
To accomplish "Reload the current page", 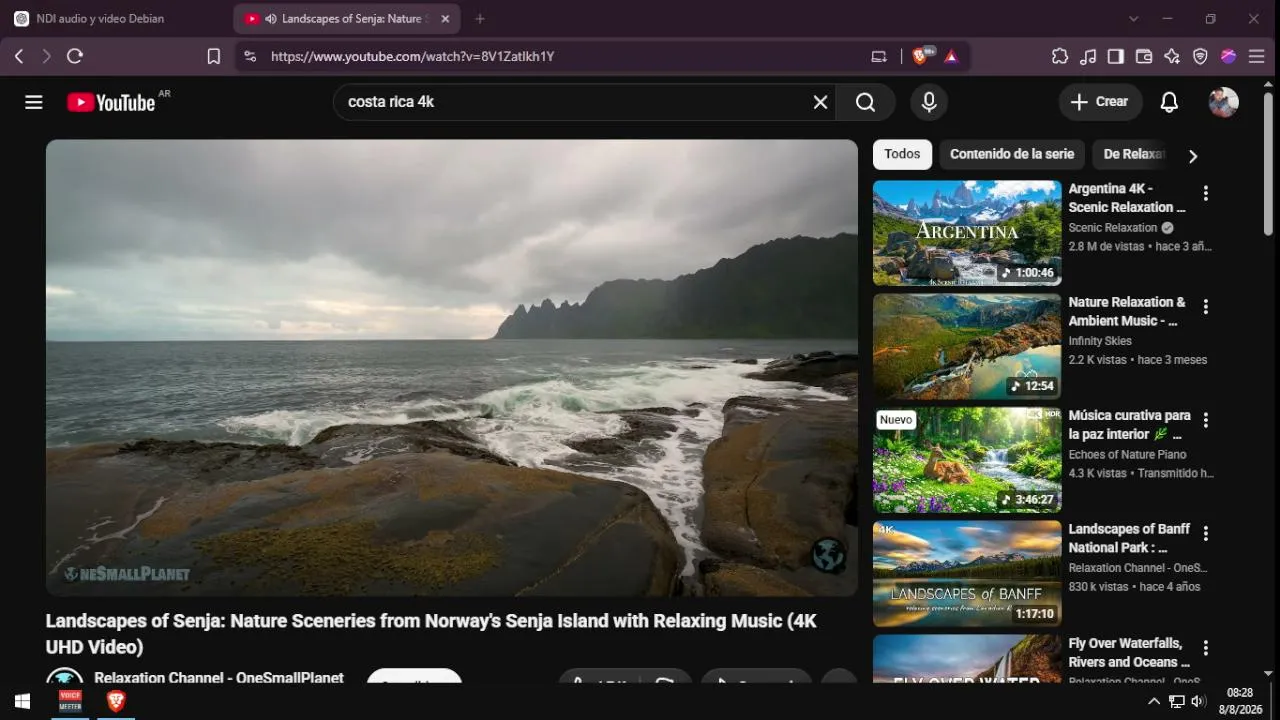I will pyautogui.click(x=75, y=57).
